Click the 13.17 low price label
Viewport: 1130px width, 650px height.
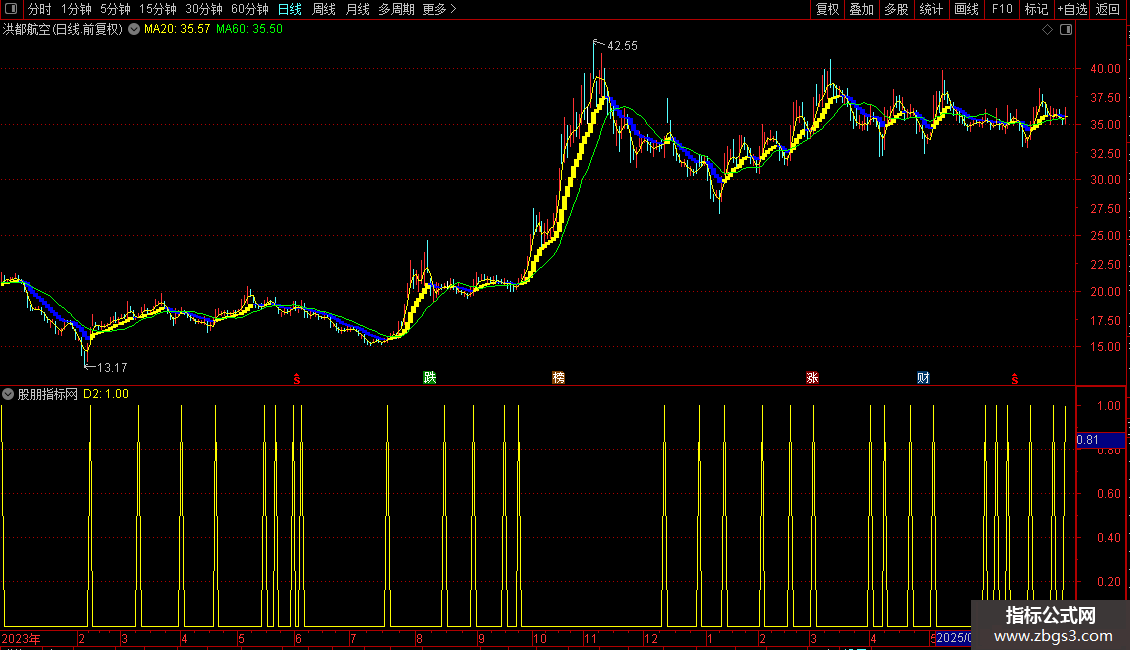point(112,368)
